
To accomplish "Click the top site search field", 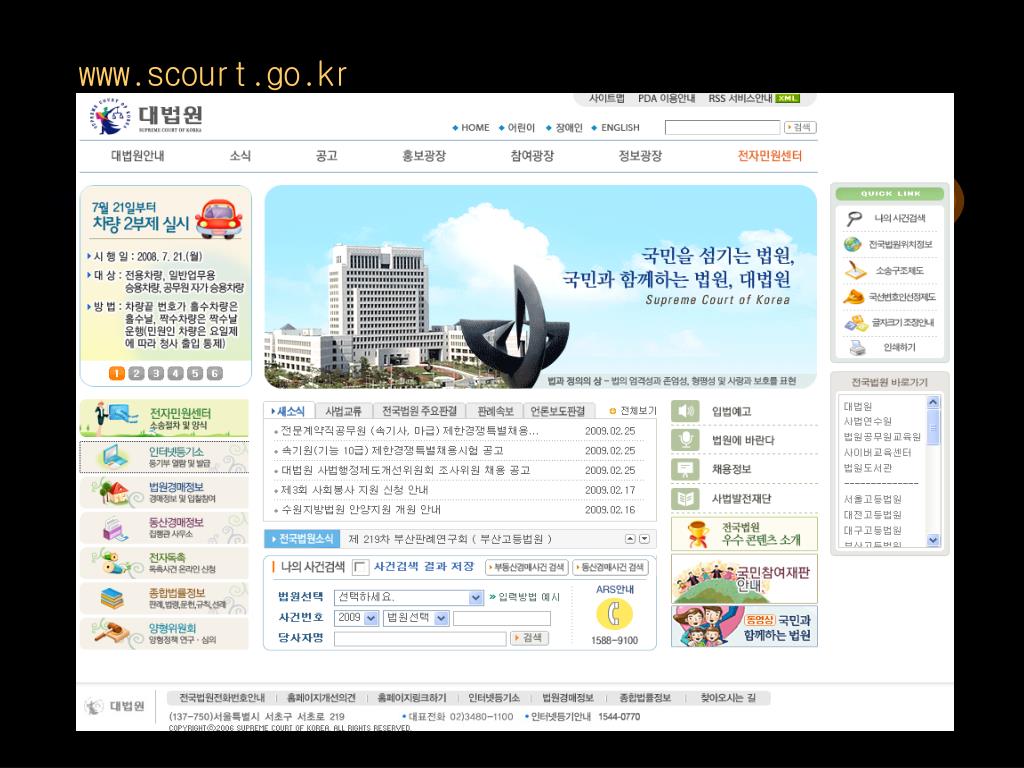I will 722,127.
